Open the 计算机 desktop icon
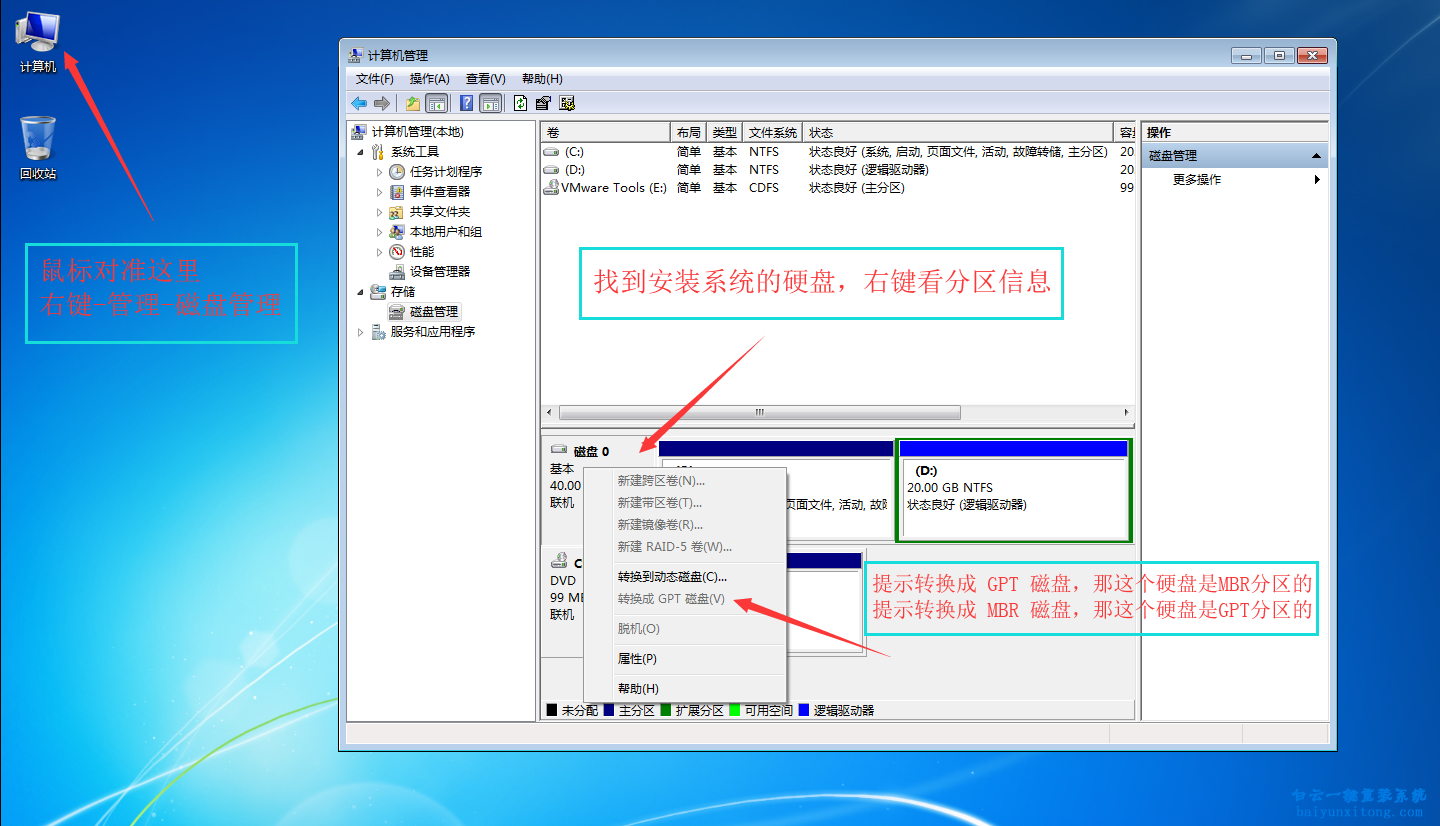 [x=36, y=30]
